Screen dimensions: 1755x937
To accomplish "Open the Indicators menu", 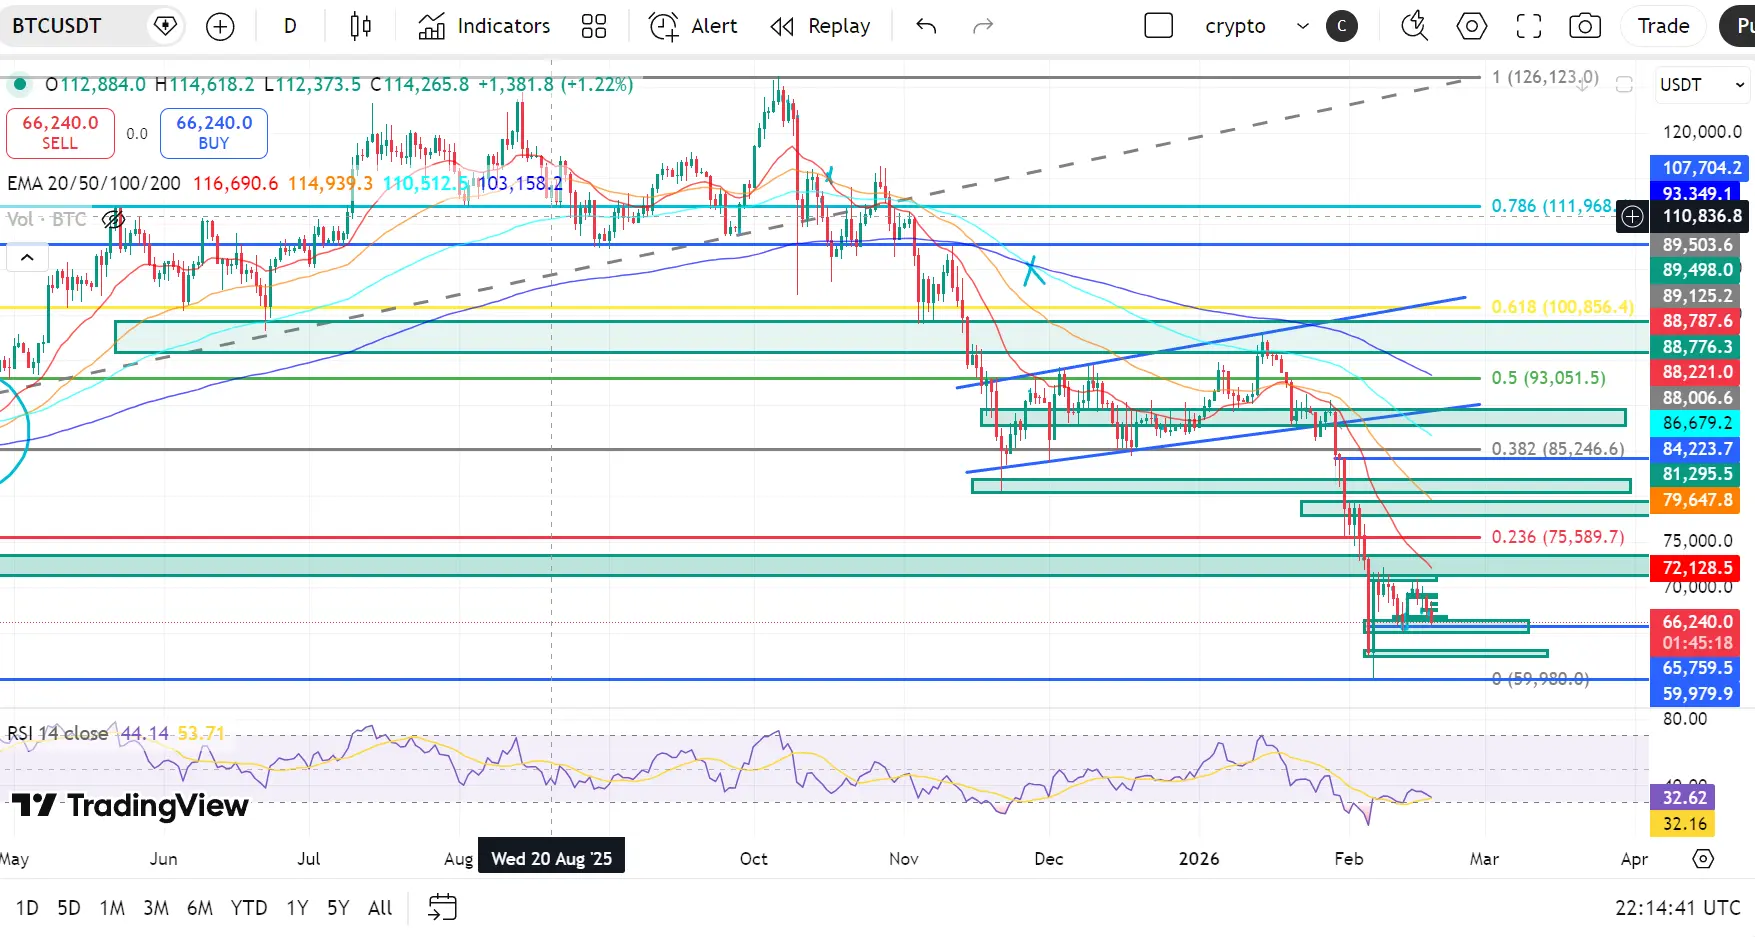I will click(485, 27).
